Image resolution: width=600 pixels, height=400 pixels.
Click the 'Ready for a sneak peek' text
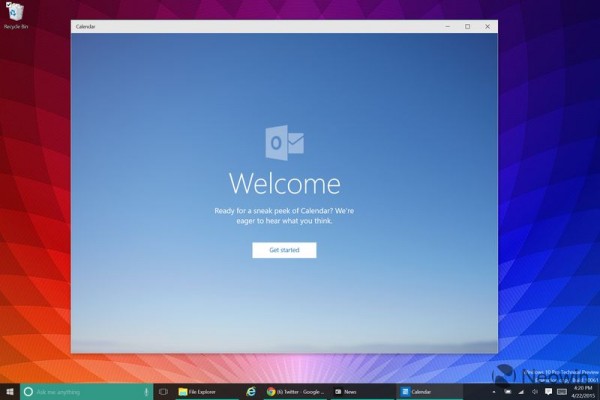284,216
